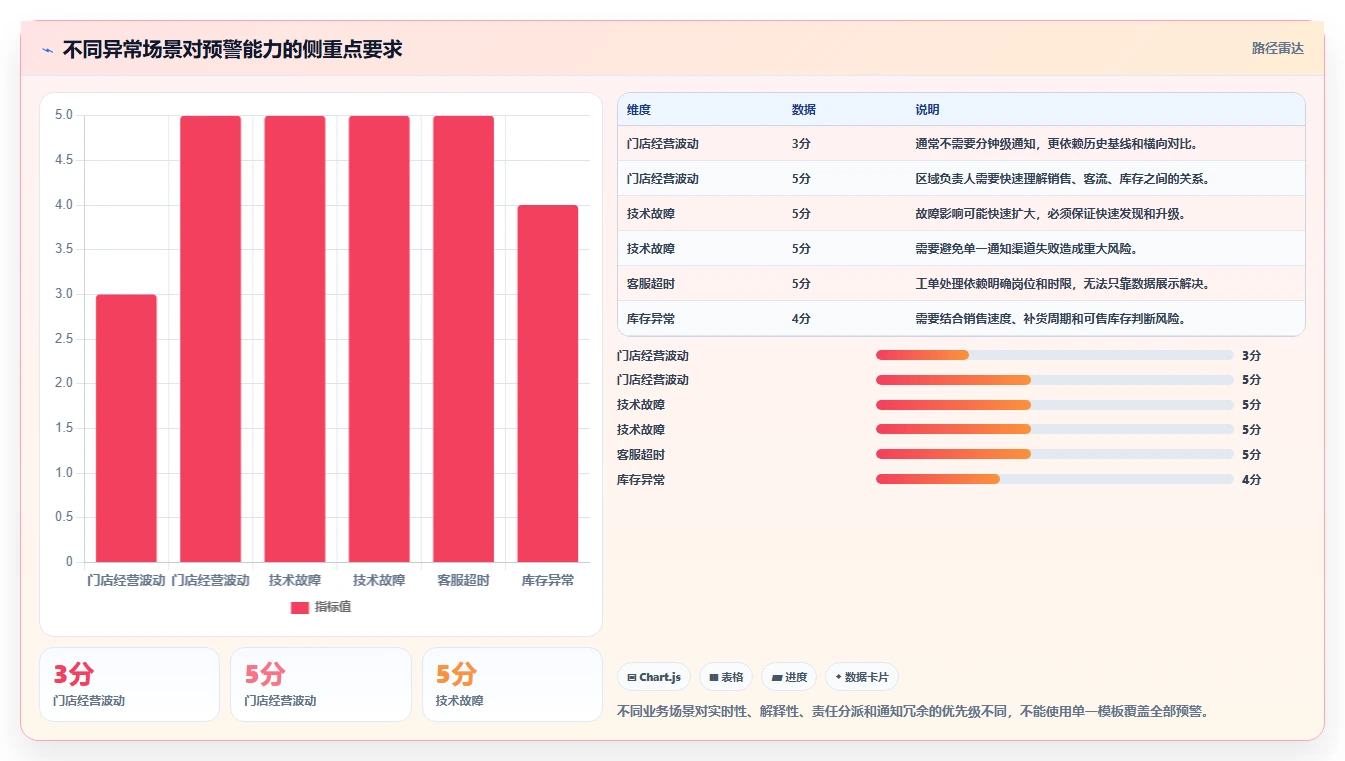This screenshot has height=761, width=1345.
Task: Click the 3分 value in the table
Action: tap(801, 144)
